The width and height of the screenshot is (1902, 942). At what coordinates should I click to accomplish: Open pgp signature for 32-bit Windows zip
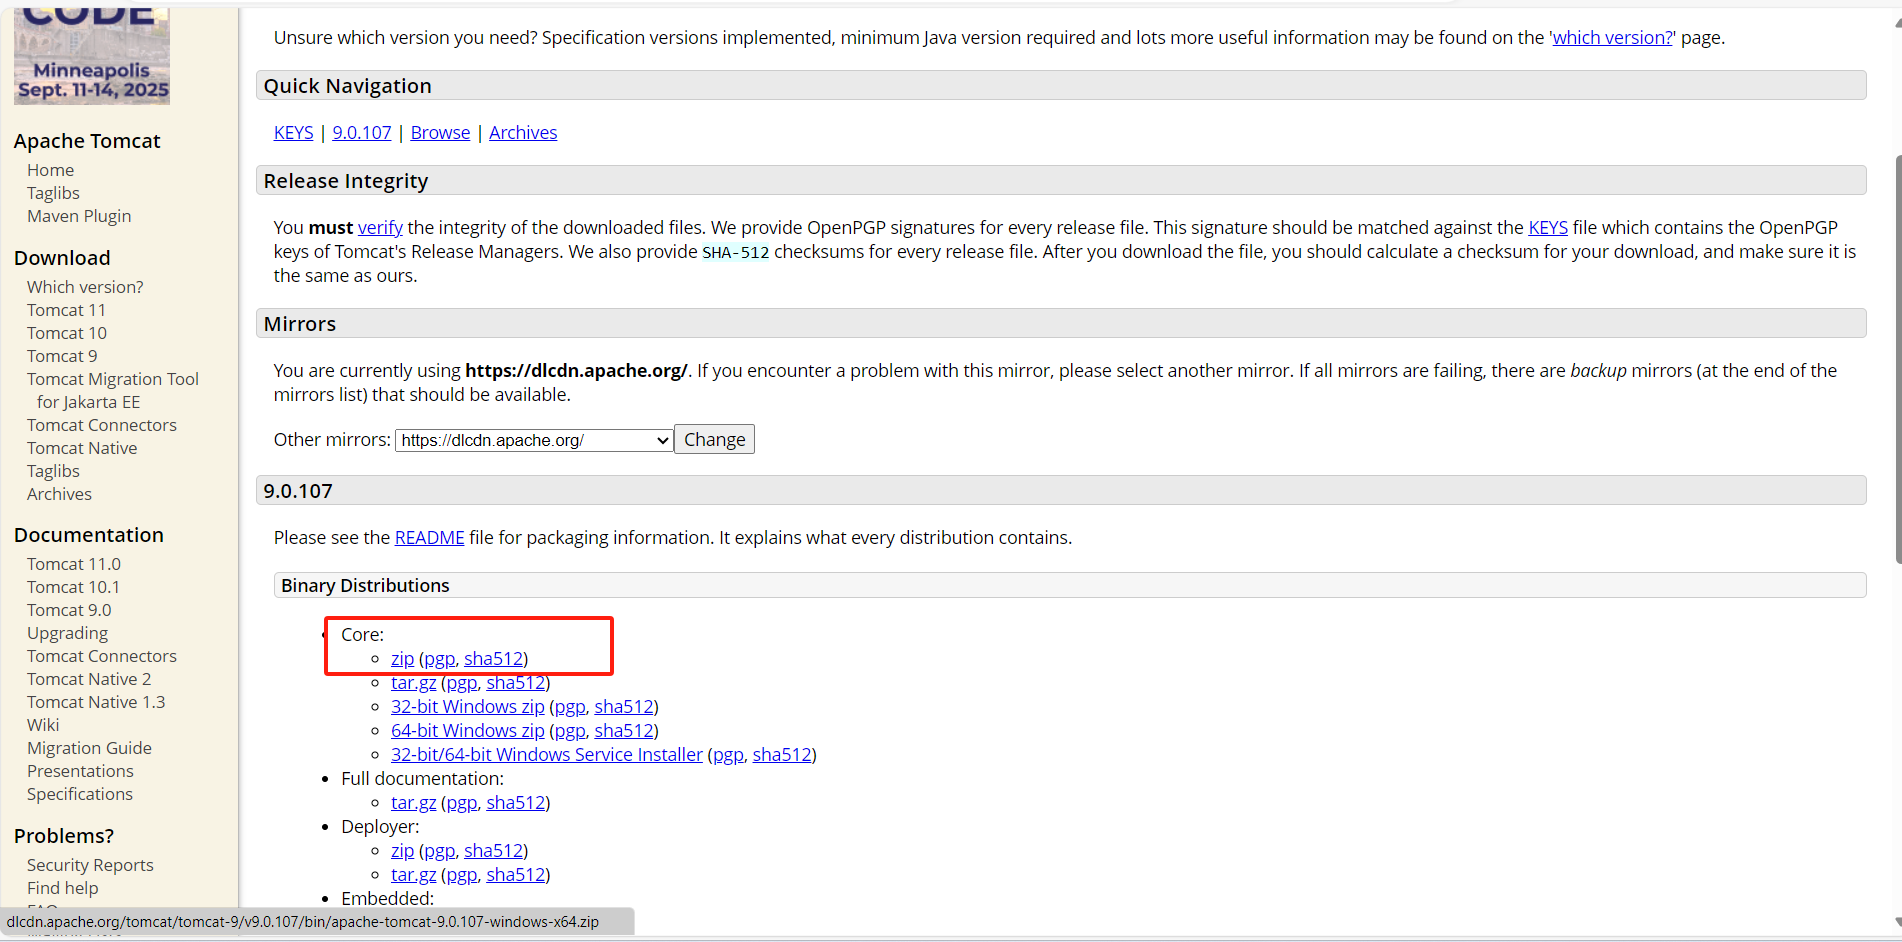[570, 706]
